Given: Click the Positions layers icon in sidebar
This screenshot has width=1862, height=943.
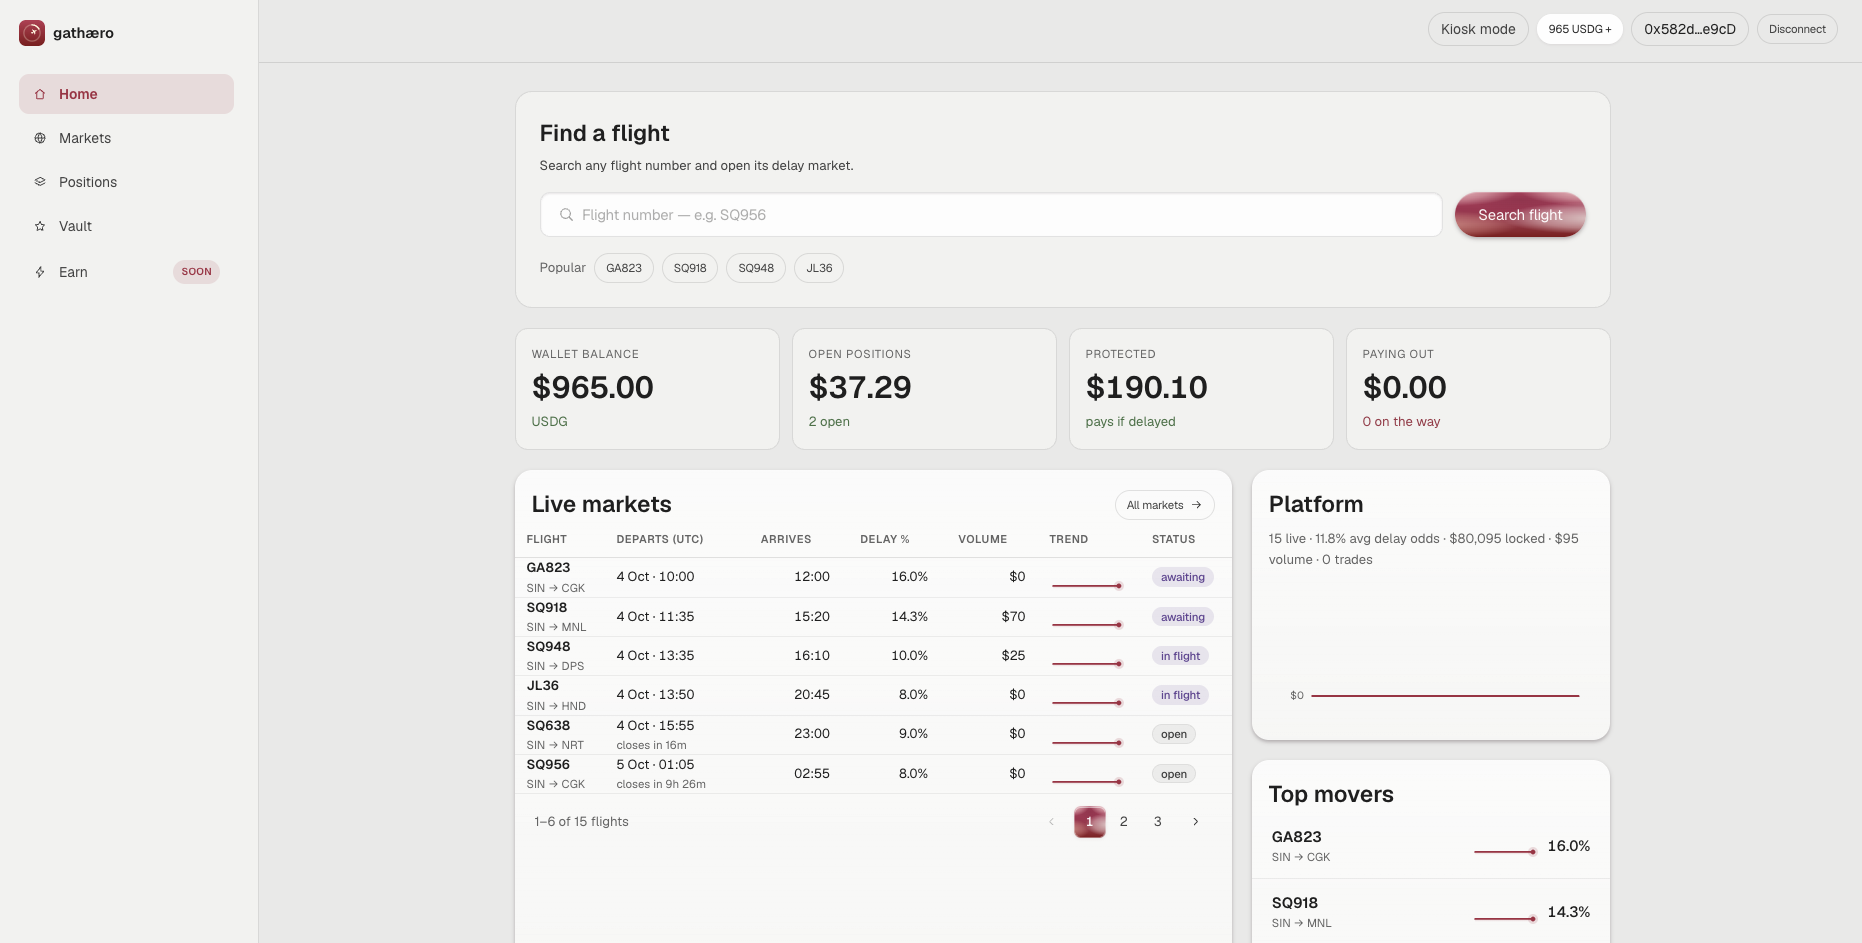Looking at the screenshot, I should pyautogui.click(x=40, y=182).
